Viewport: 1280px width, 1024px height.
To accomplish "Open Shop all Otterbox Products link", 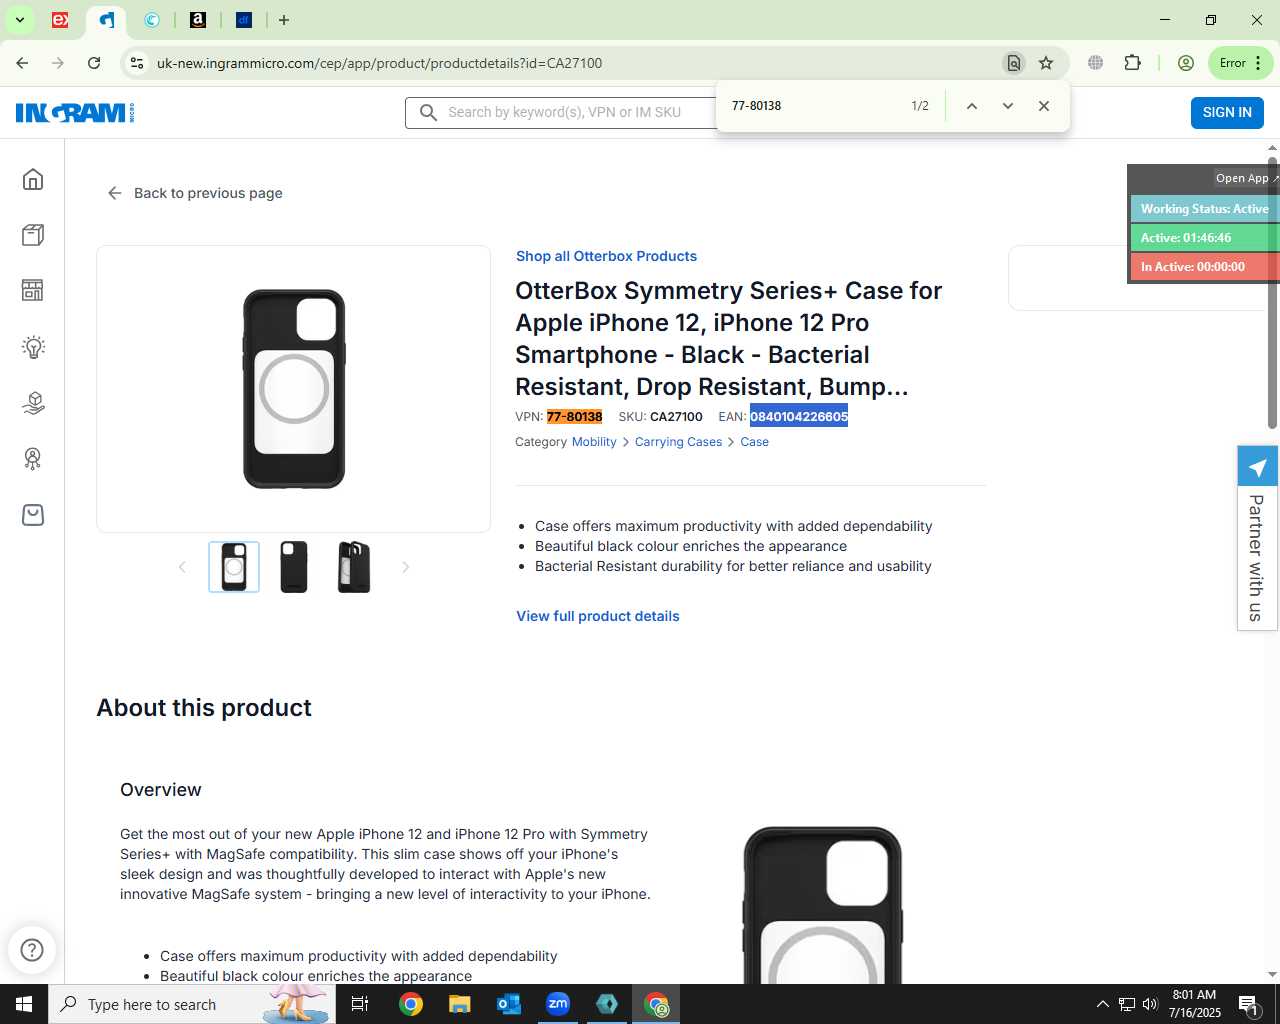I will 606,256.
